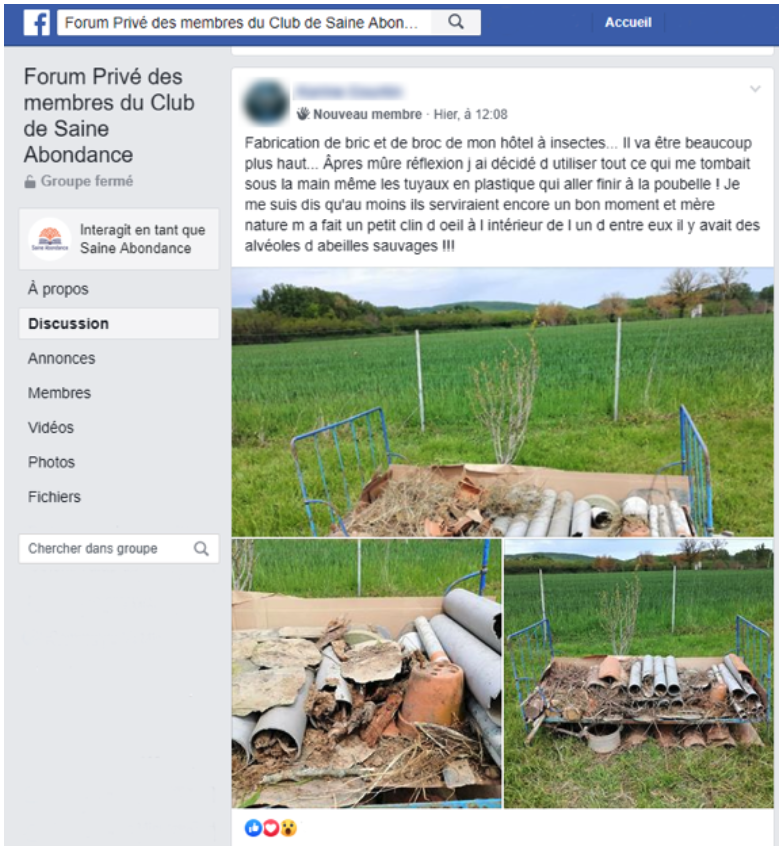783x850 pixels.
Task: Go to Accueil home link
Action: click(628, 22)
